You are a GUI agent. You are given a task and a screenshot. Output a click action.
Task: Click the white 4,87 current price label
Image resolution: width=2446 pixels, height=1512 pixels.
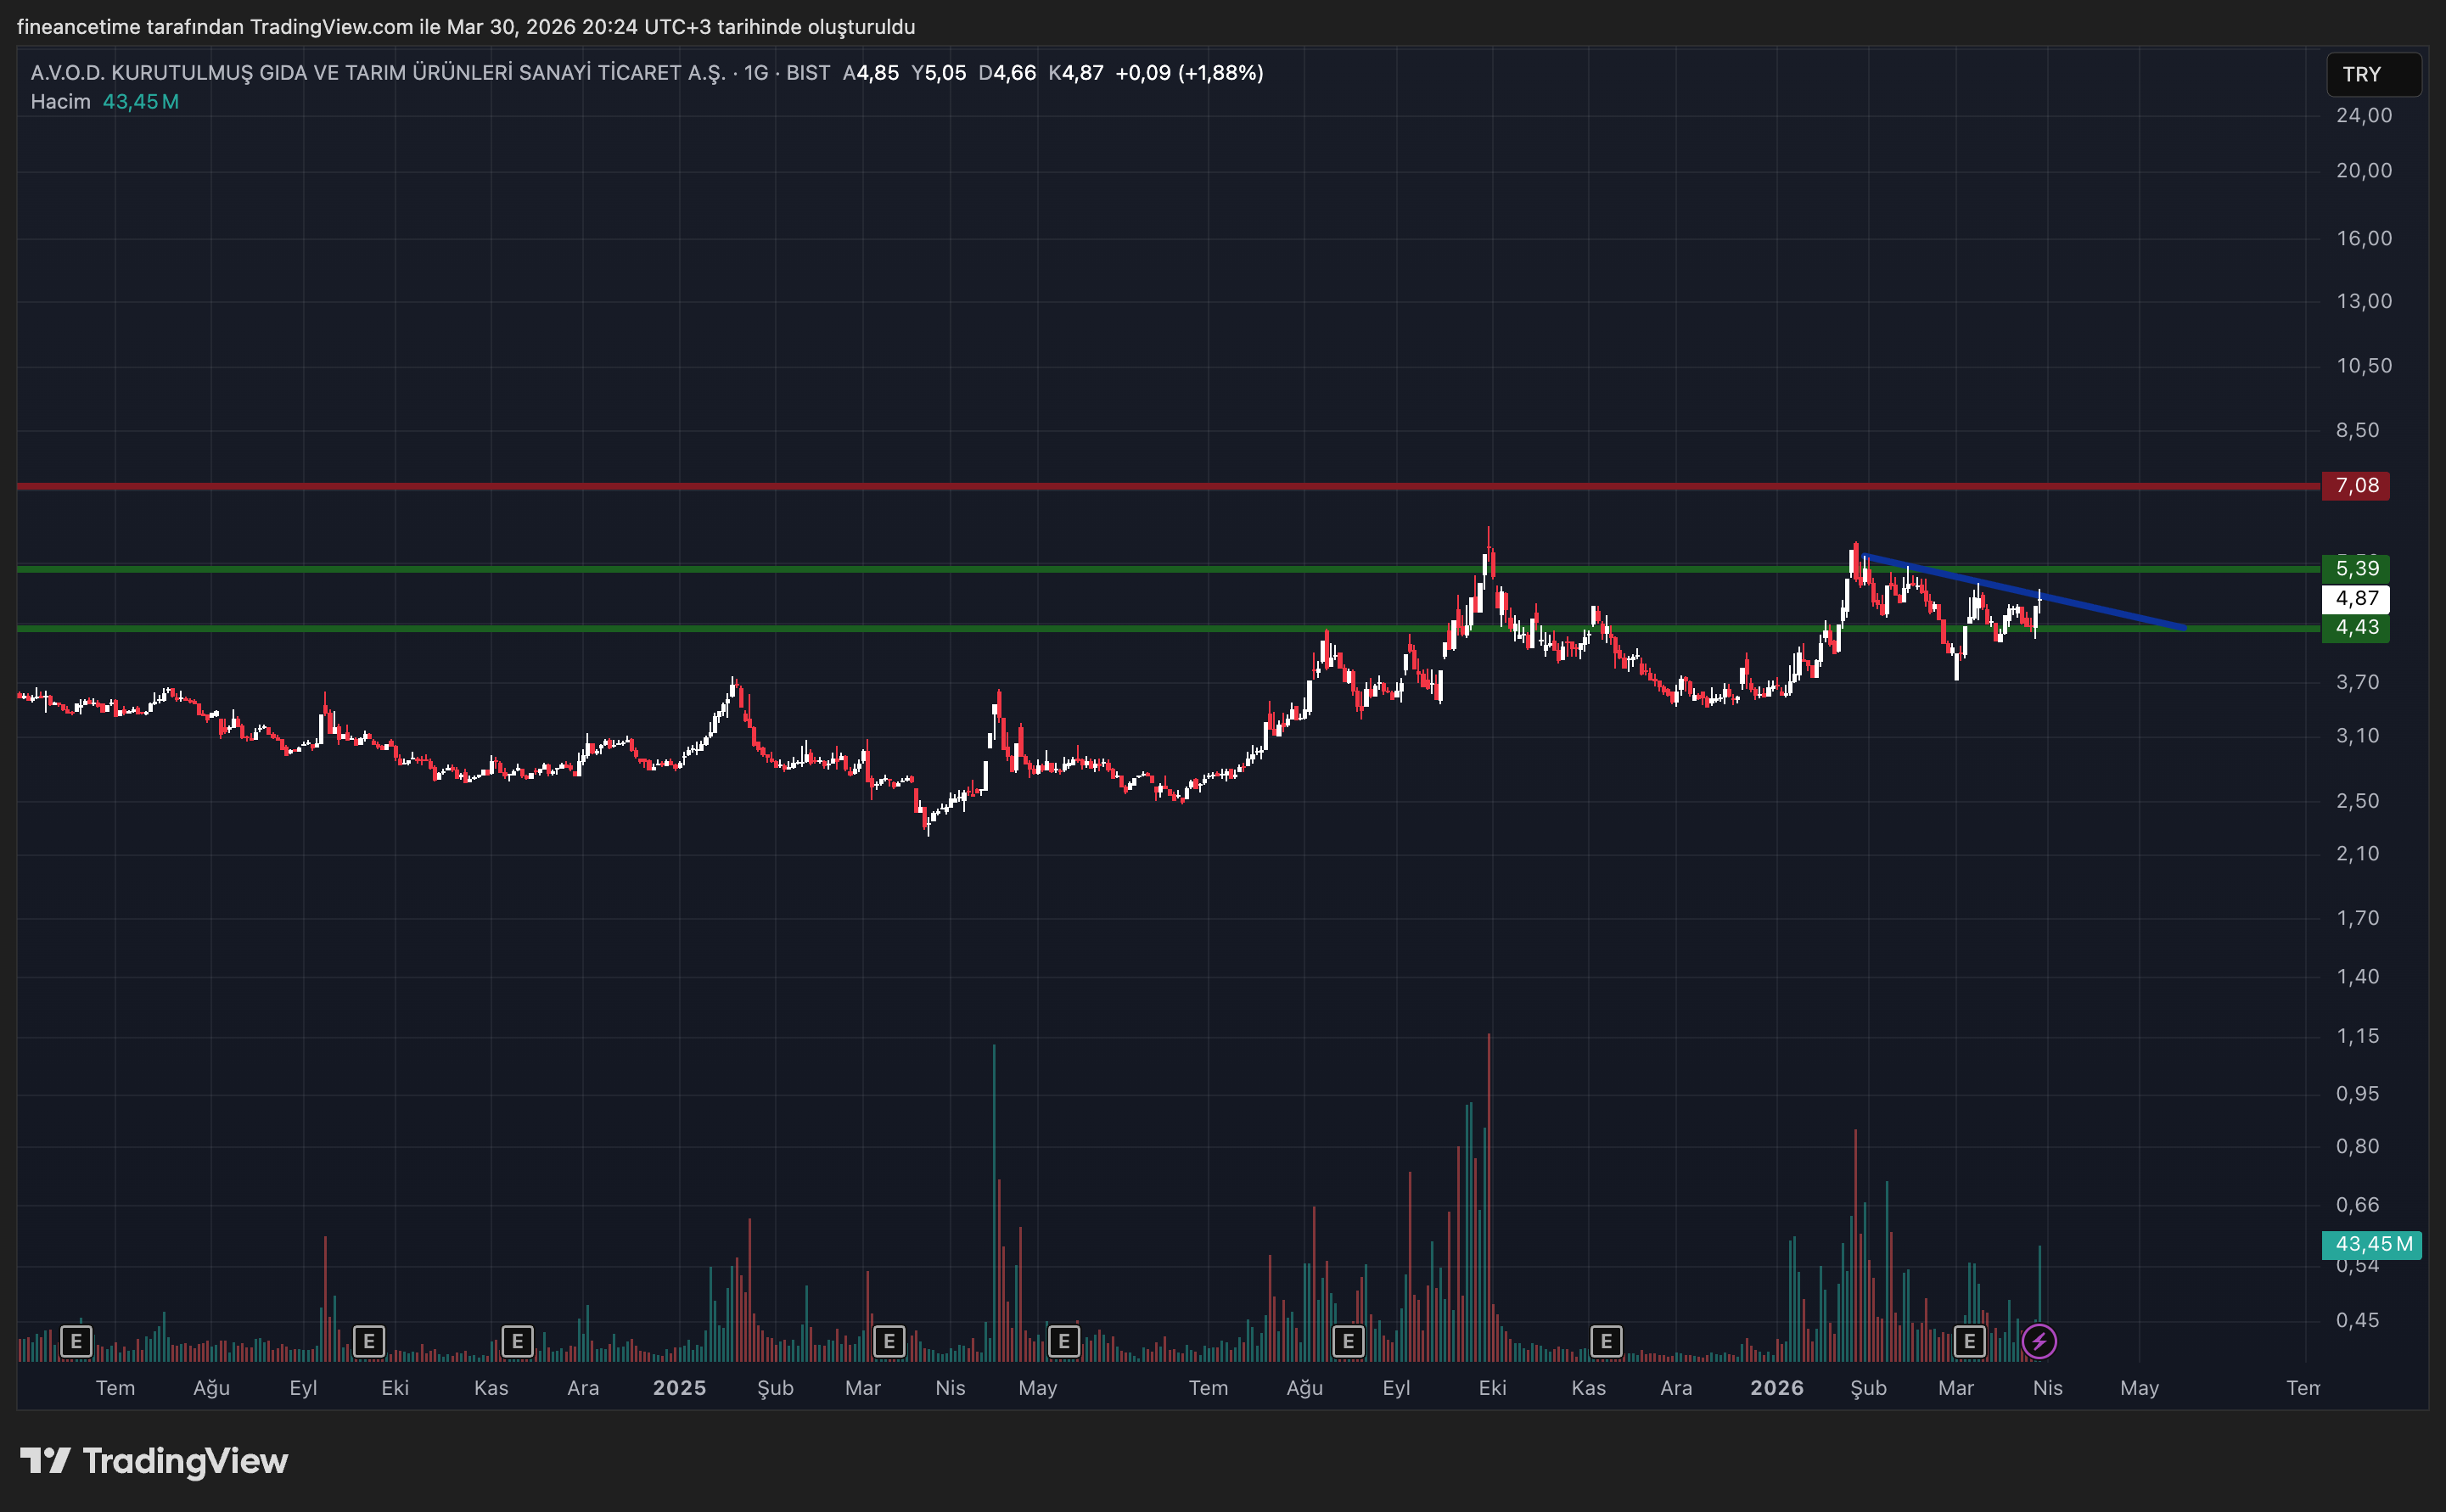point(2355,599)
